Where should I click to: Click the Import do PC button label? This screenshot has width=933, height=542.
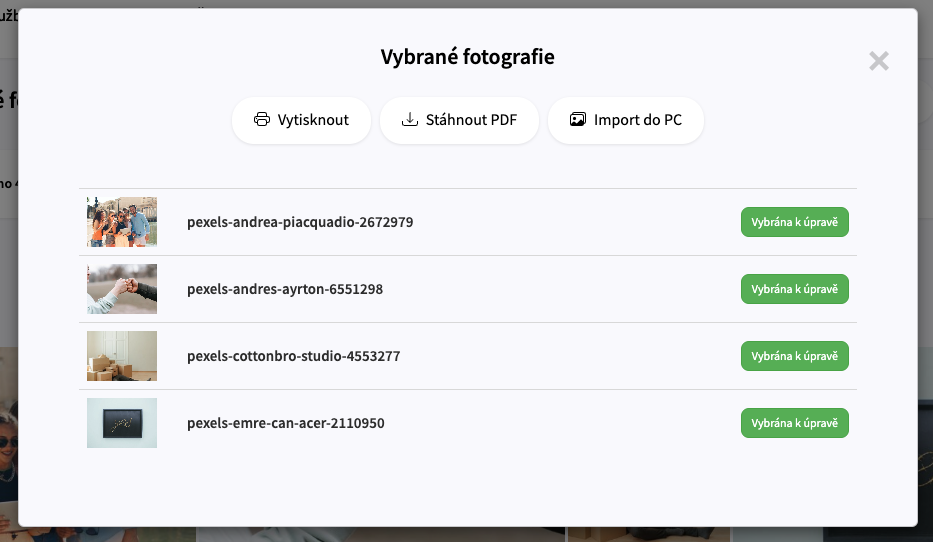[x=638, y=120]
